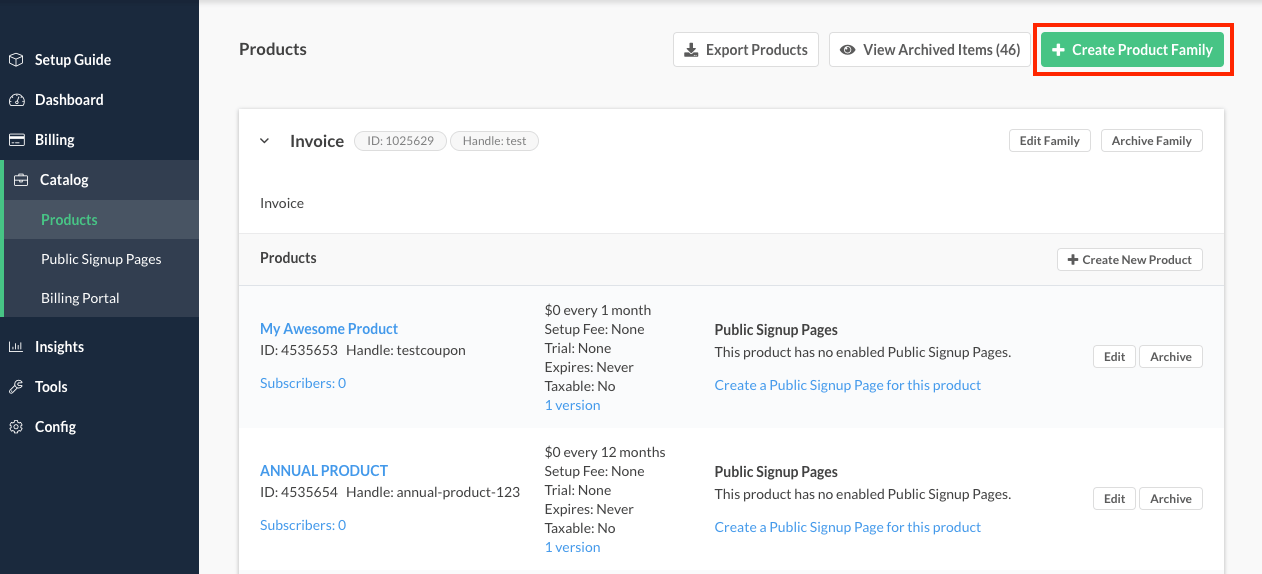Viewport: 1262px width, 574px height.
Task: Click the Config gear icon
Action: tap(16, 427)
